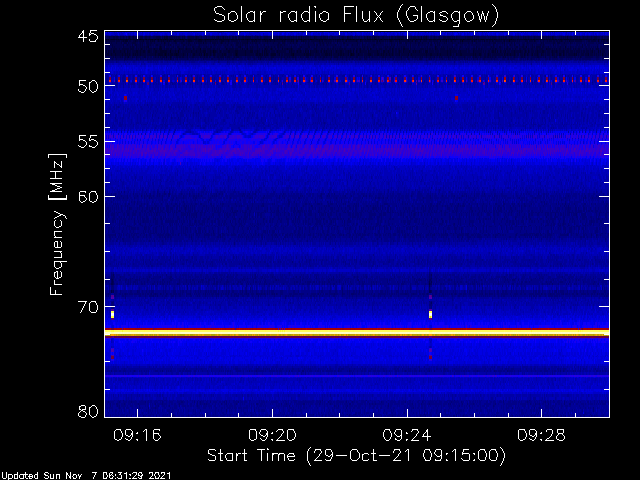
Task: Click the 09:16 time tick label
Action: click(x=138, y=436)
